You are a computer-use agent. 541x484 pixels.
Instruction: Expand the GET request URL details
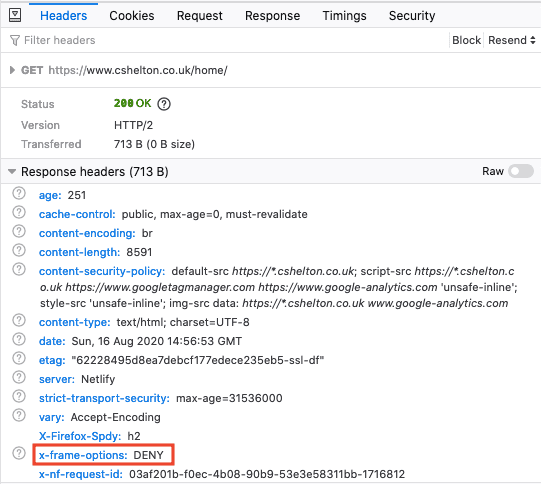12,70
